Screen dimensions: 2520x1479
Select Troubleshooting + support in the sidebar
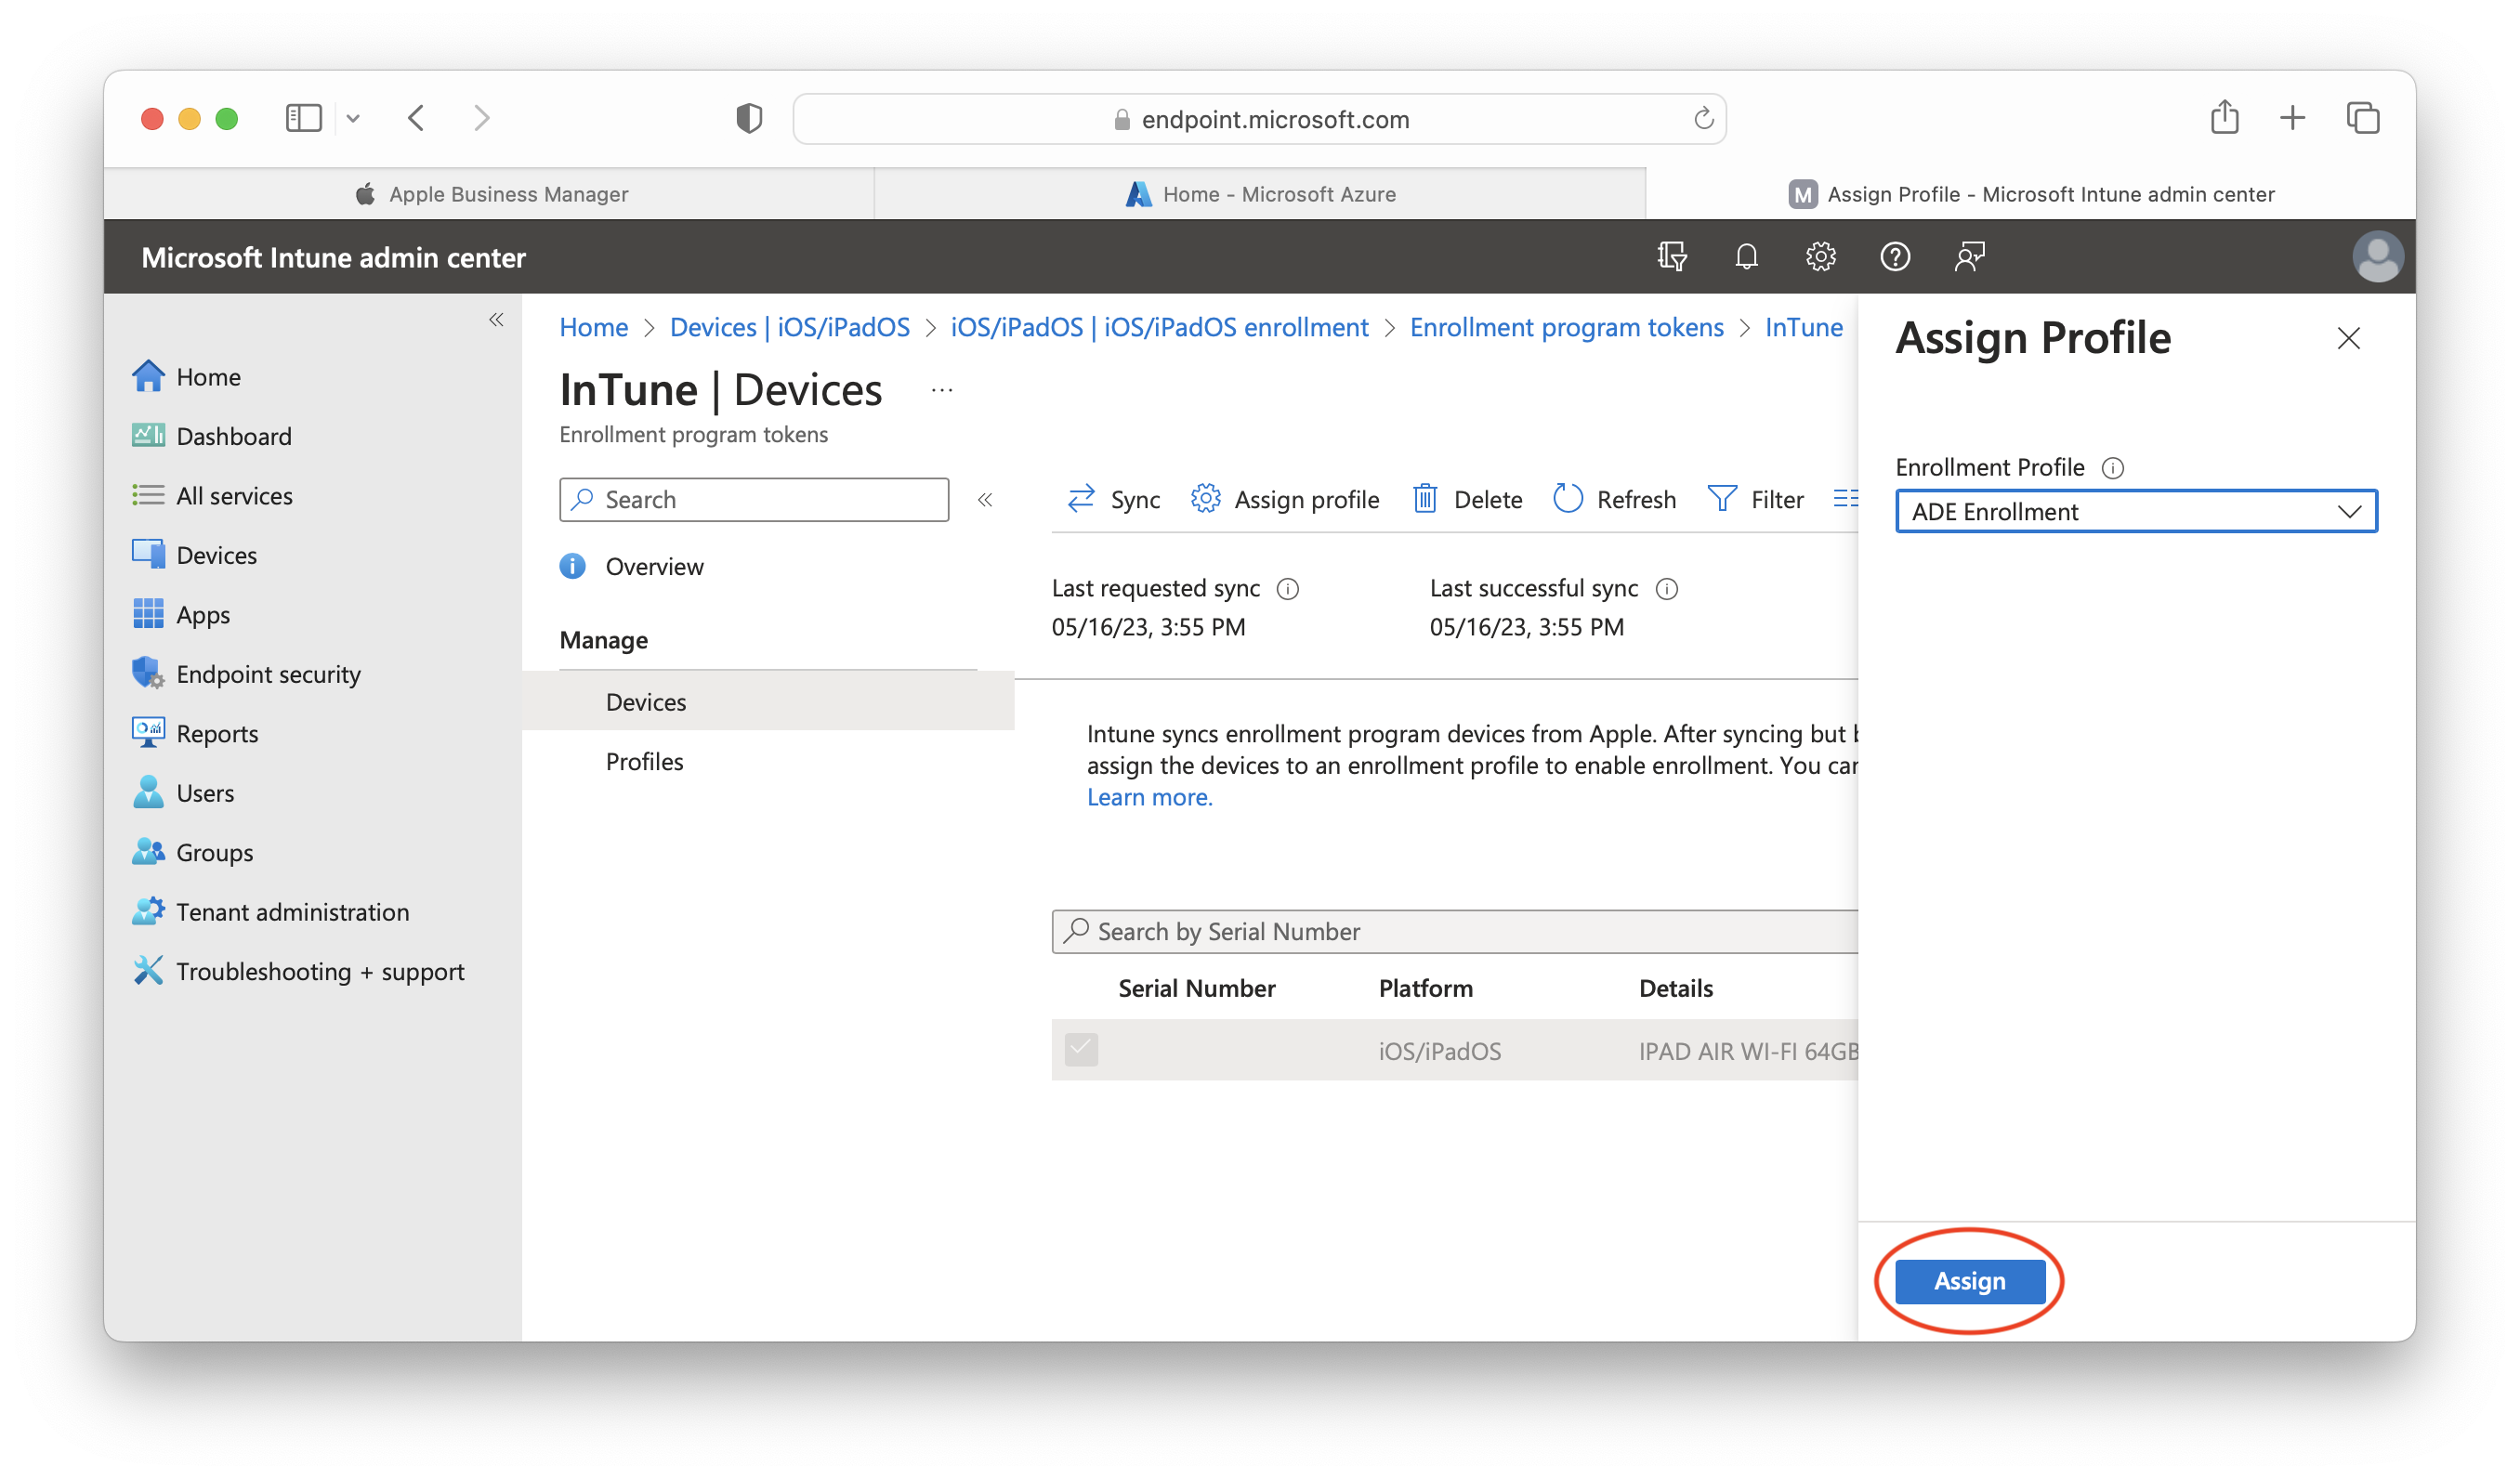(320, 971)
